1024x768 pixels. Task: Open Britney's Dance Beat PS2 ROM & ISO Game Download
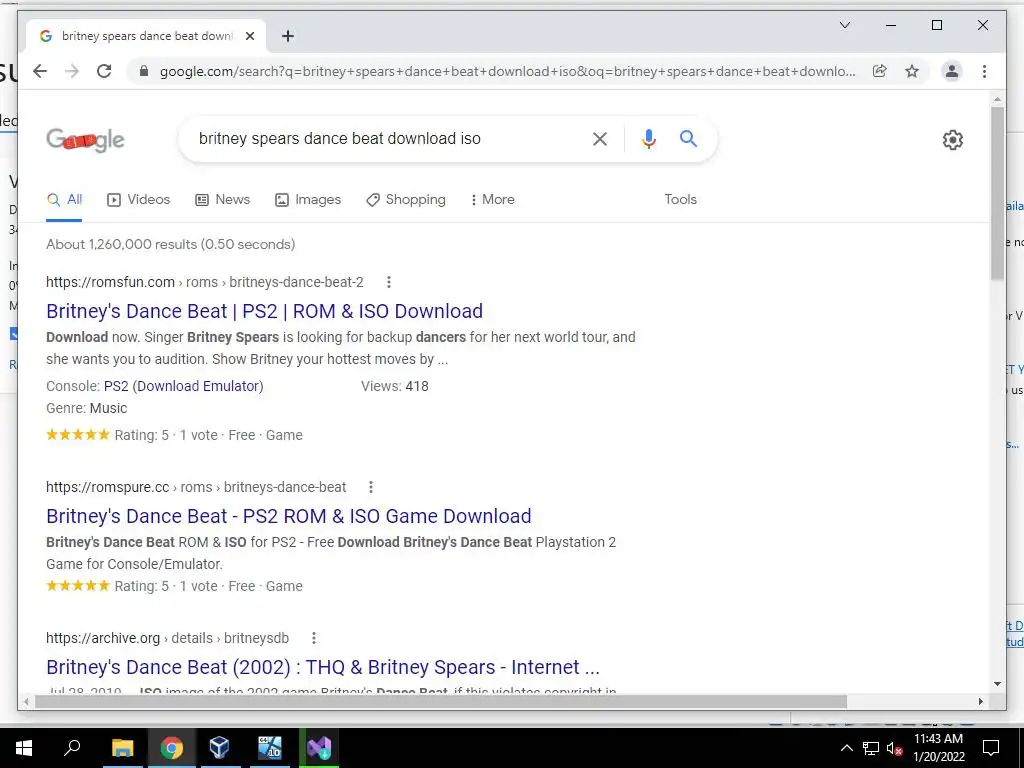pos(289,516)
